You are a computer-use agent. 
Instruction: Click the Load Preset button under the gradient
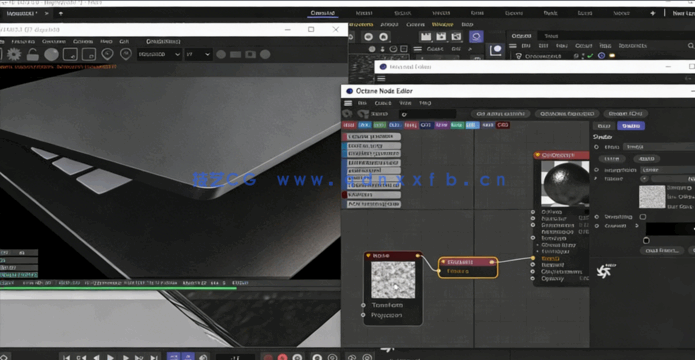point(662,250)
